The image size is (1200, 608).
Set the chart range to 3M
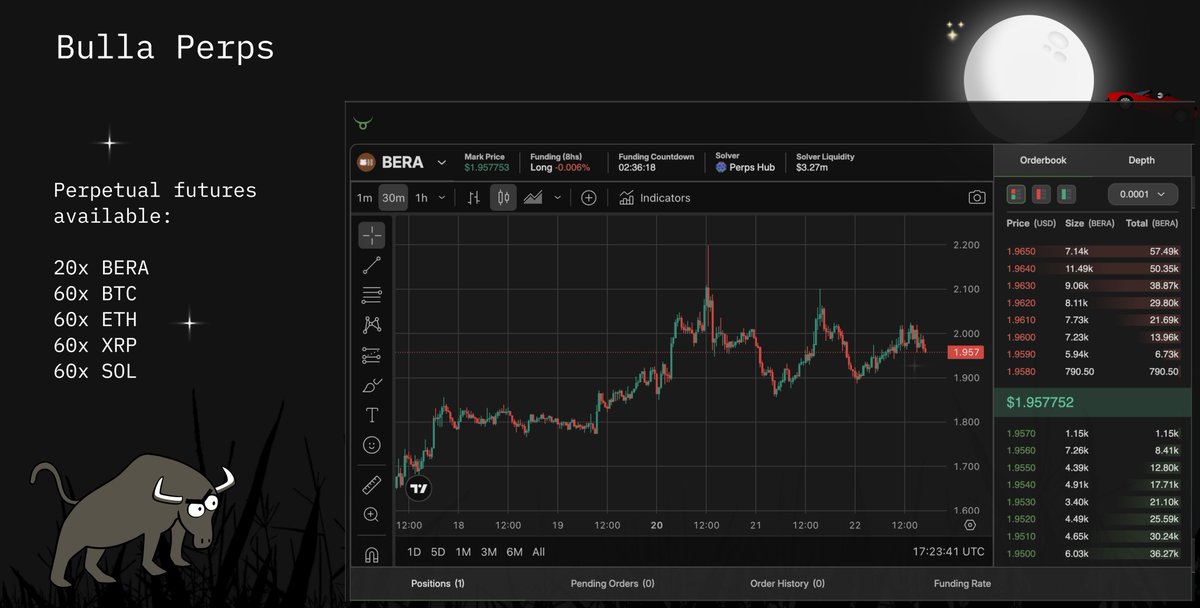click(x=488, y=552)
